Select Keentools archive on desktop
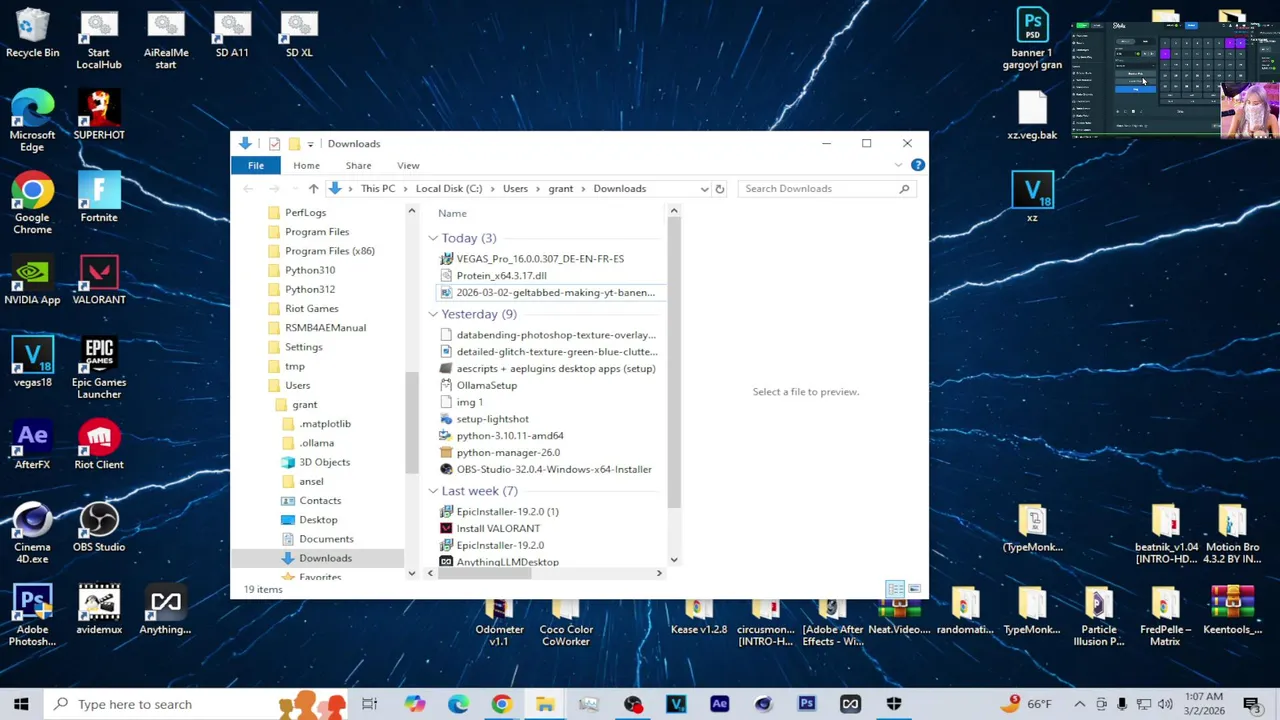The width and height of the screenshot is (1280, 720). [1232, 609]
